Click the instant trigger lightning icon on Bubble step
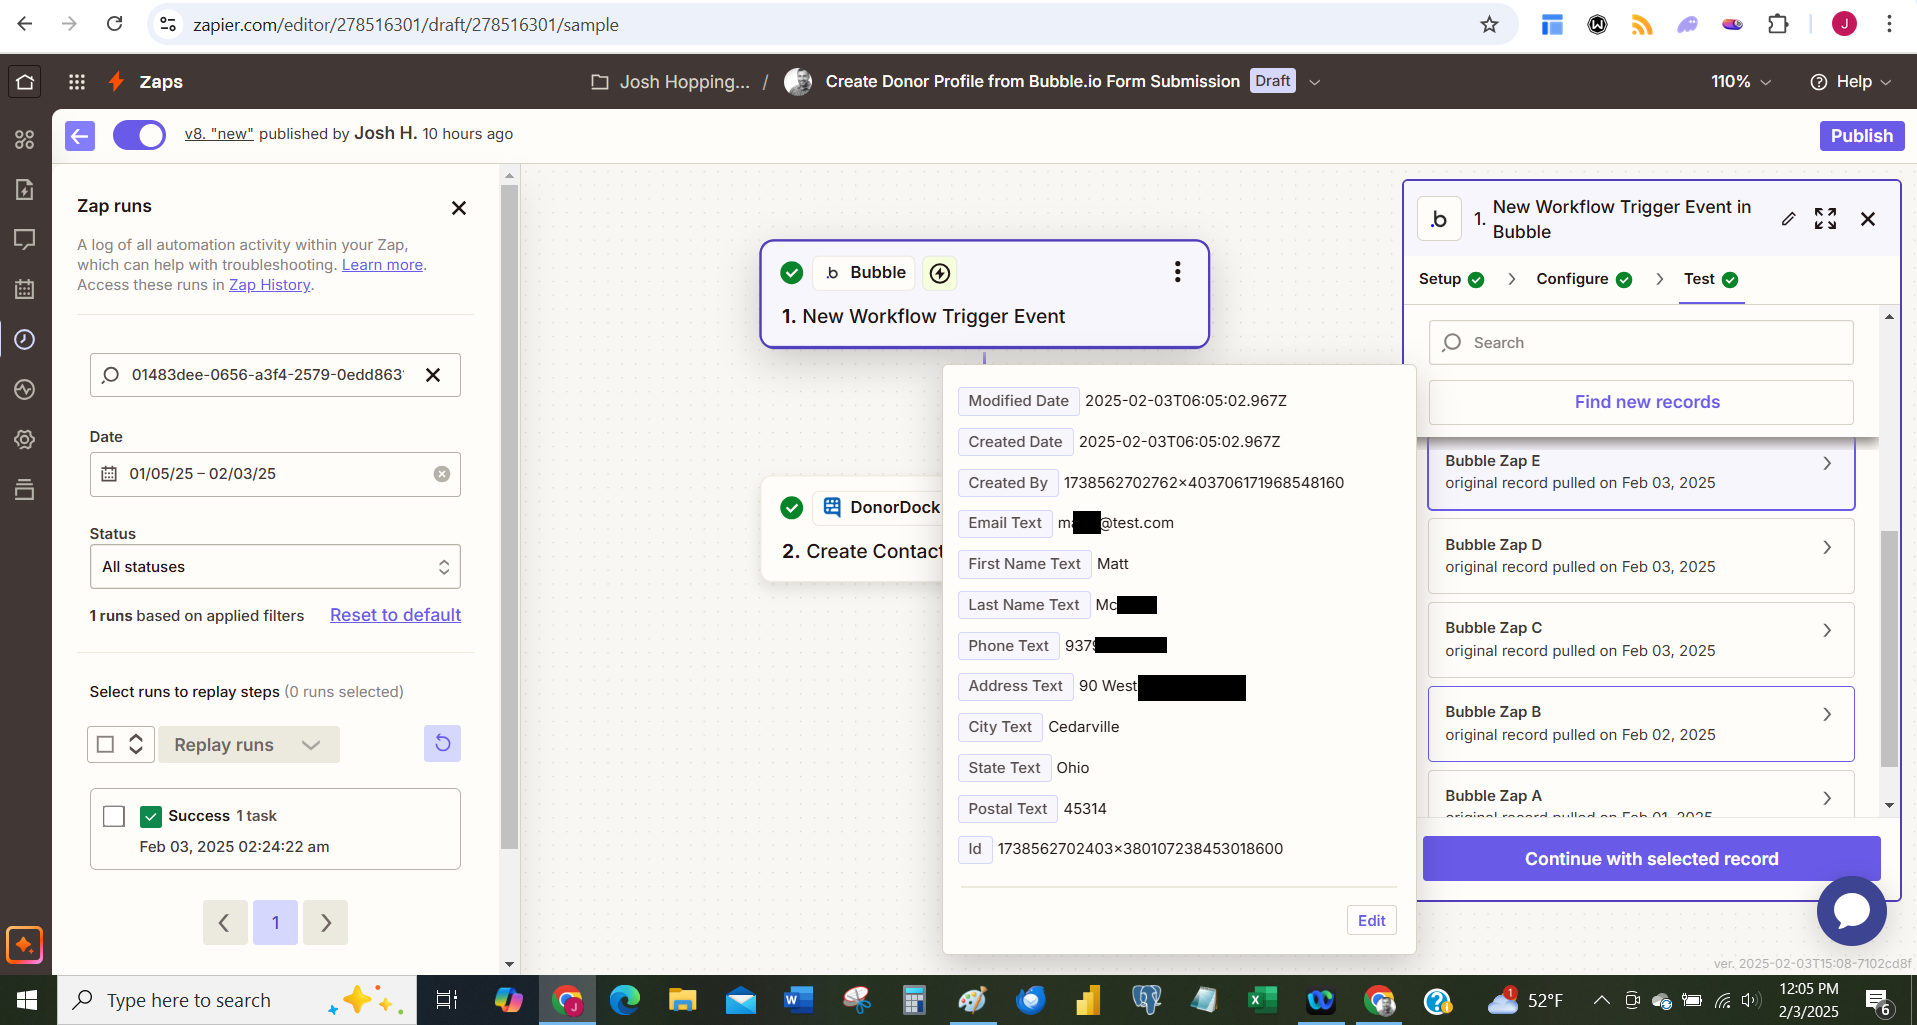Image resolution: width=1917 pixels, height=1025 pixels. [x=939, y=273]
